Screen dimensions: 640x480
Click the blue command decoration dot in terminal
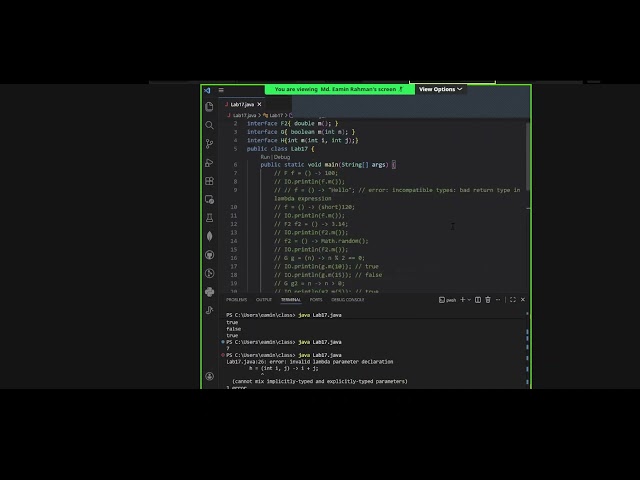point(223,342)
